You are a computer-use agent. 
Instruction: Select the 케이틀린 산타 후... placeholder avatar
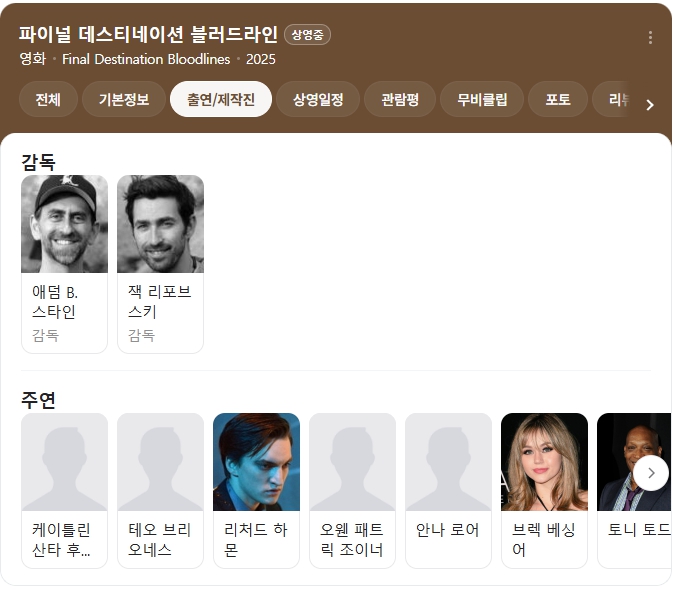coord(64,462)
